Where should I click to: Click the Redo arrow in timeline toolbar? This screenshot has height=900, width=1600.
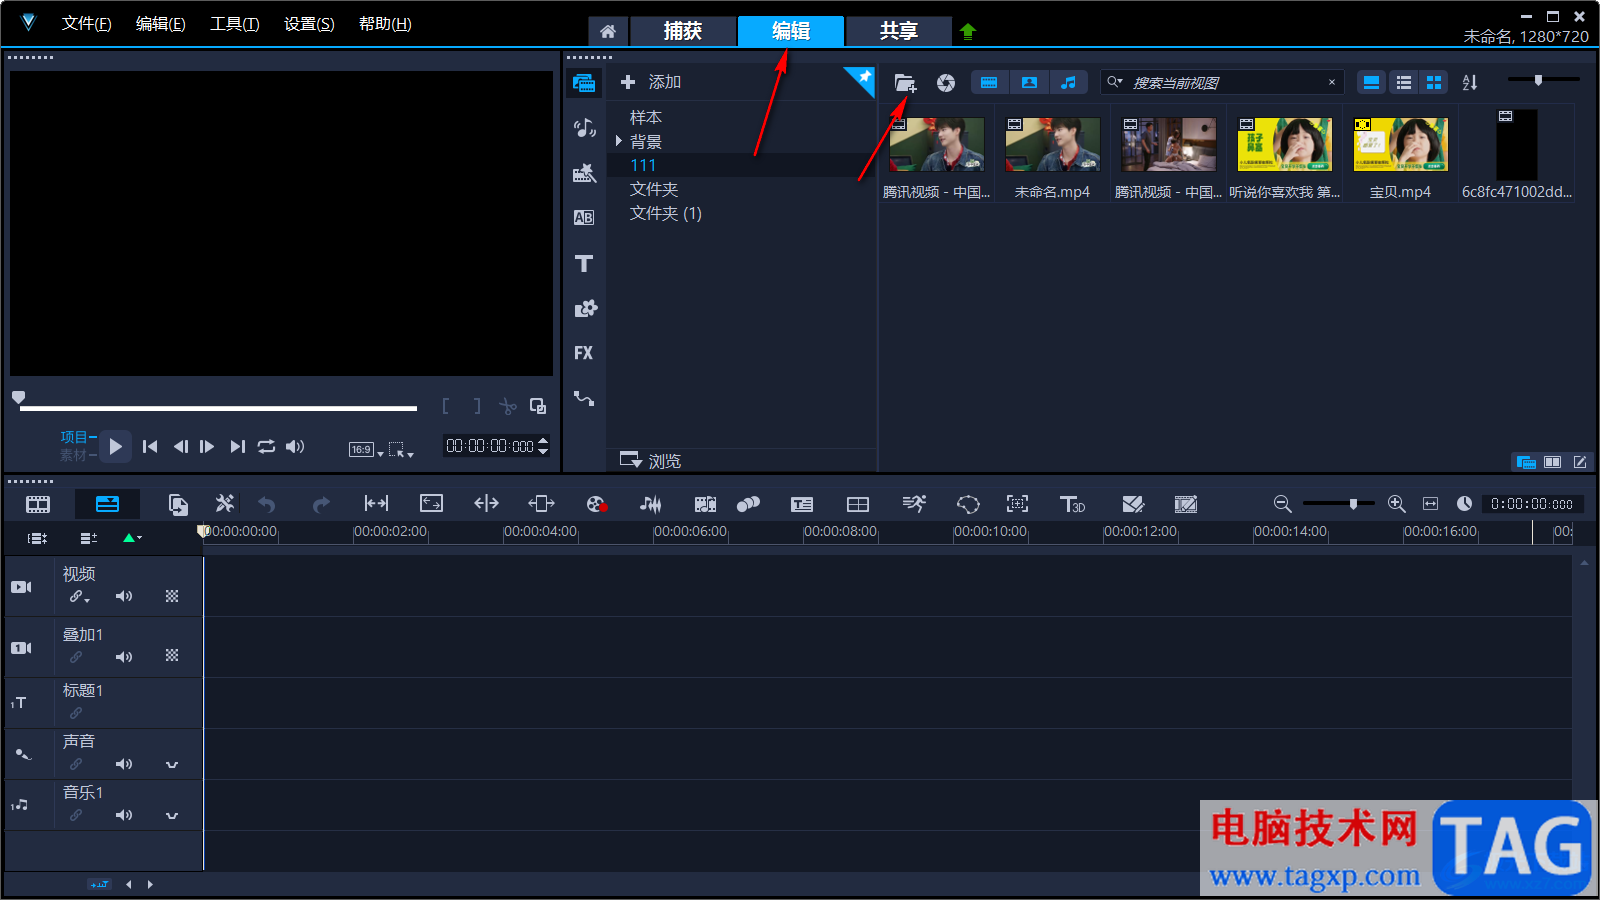coord(320,504)
